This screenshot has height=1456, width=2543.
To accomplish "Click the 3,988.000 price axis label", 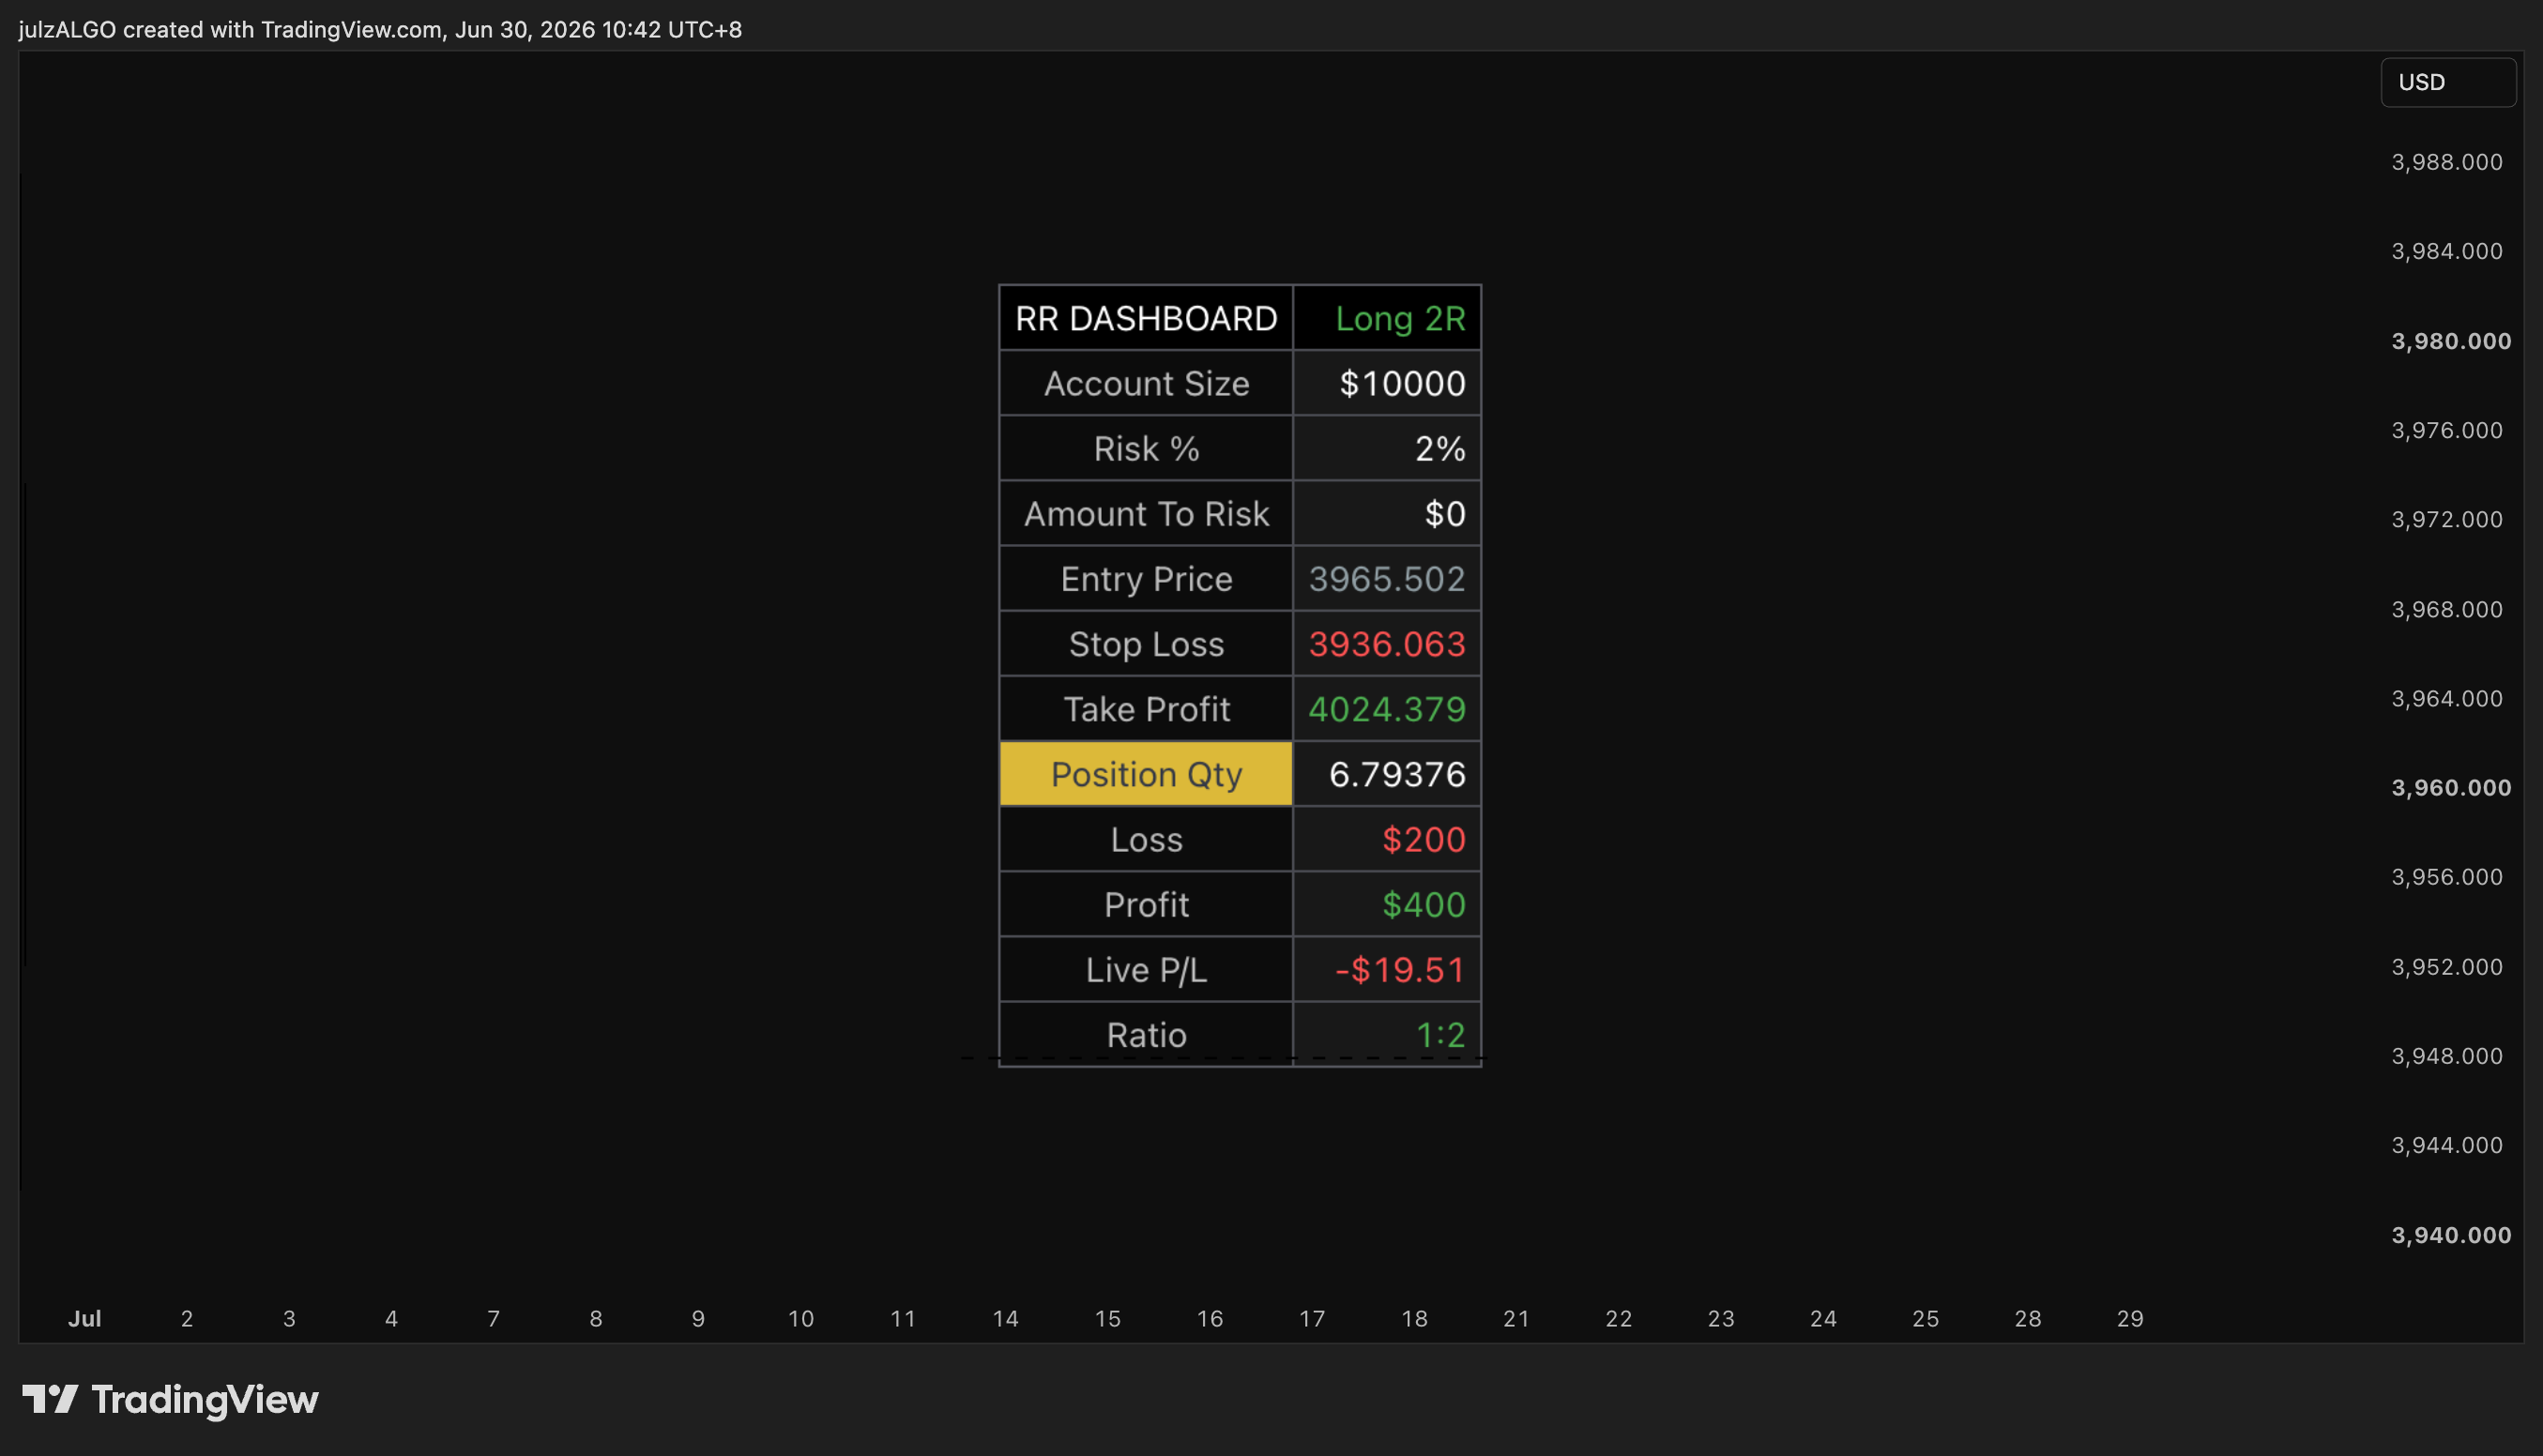I will pyautogui.click(x=2447, y=162).
